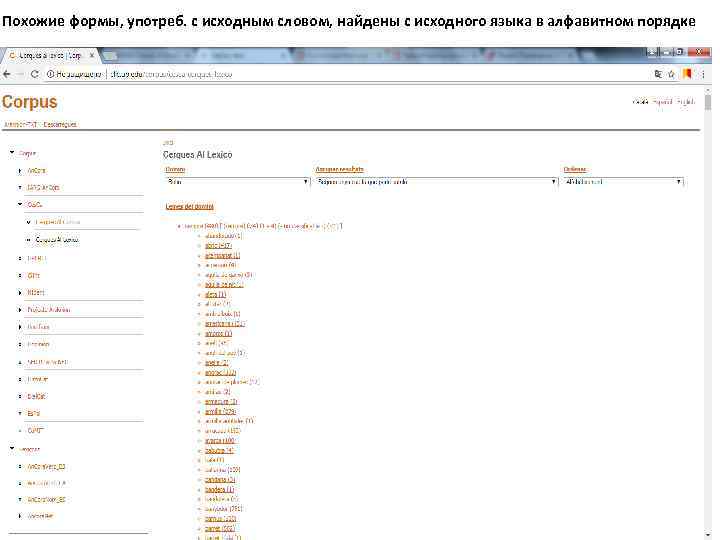Open the site info icon in the address bar
This screenshot has height=540, width=720.
pyautogui.click(x=50, y=74)
